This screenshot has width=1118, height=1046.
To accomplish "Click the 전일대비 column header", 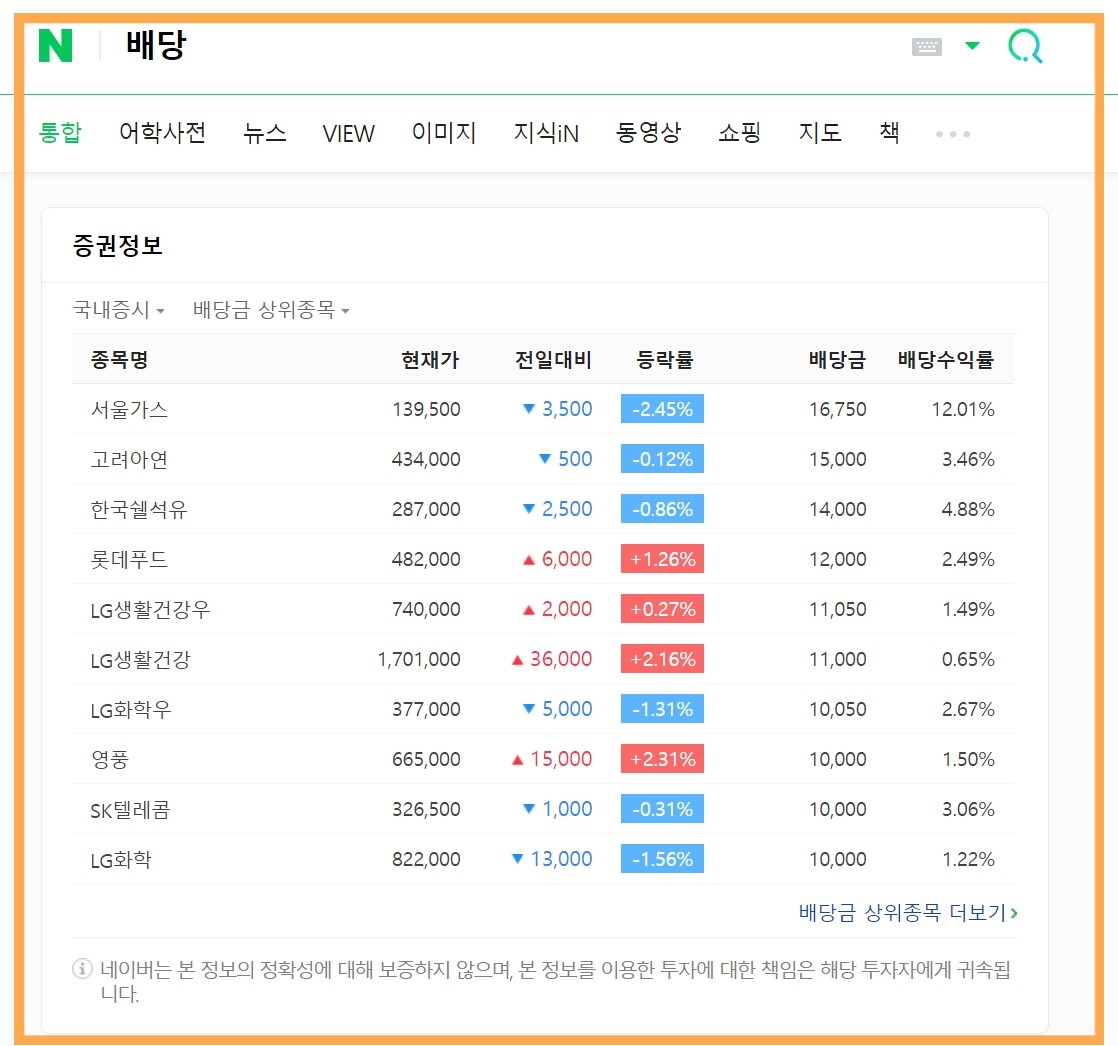I will tap(553, 359).
